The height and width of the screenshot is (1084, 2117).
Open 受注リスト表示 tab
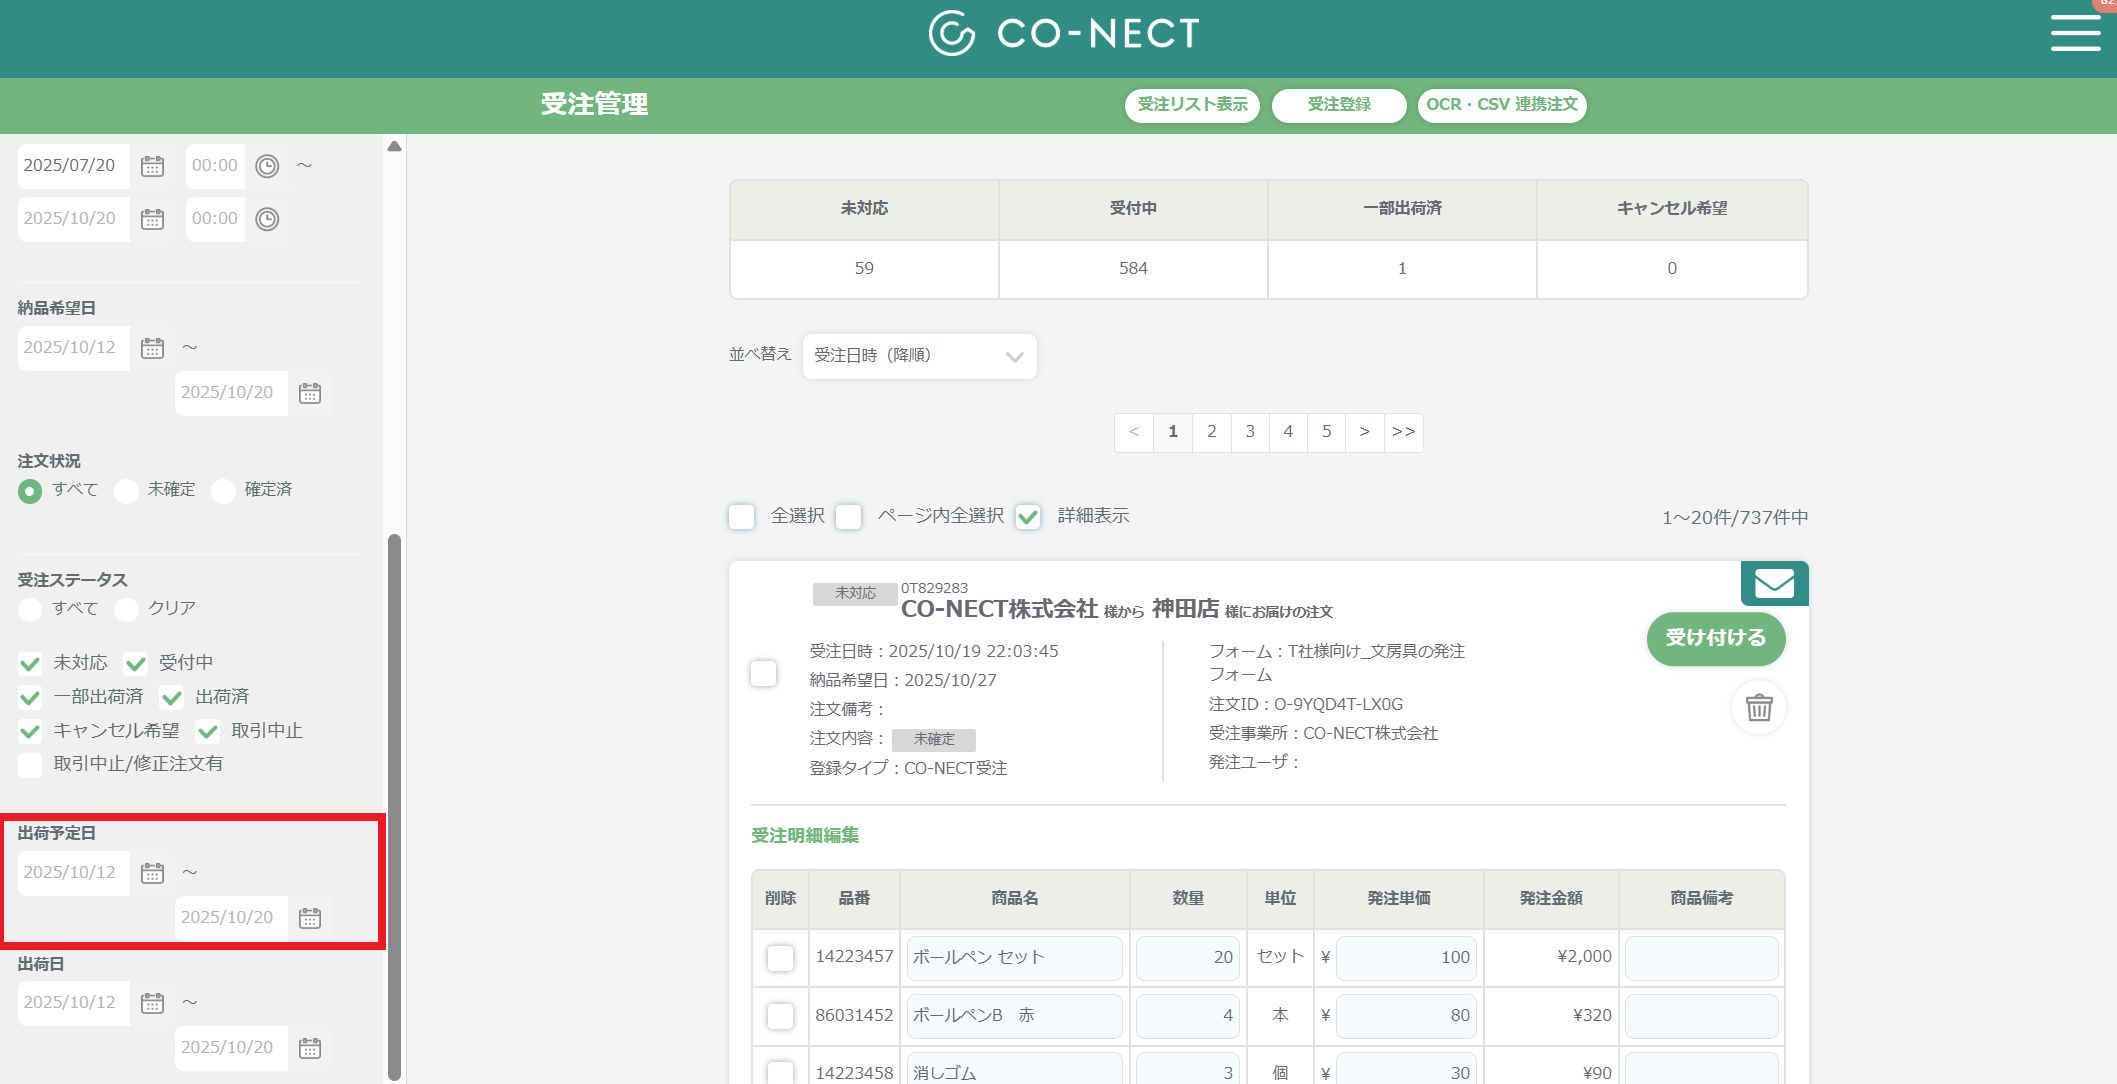coord(1192,105)
